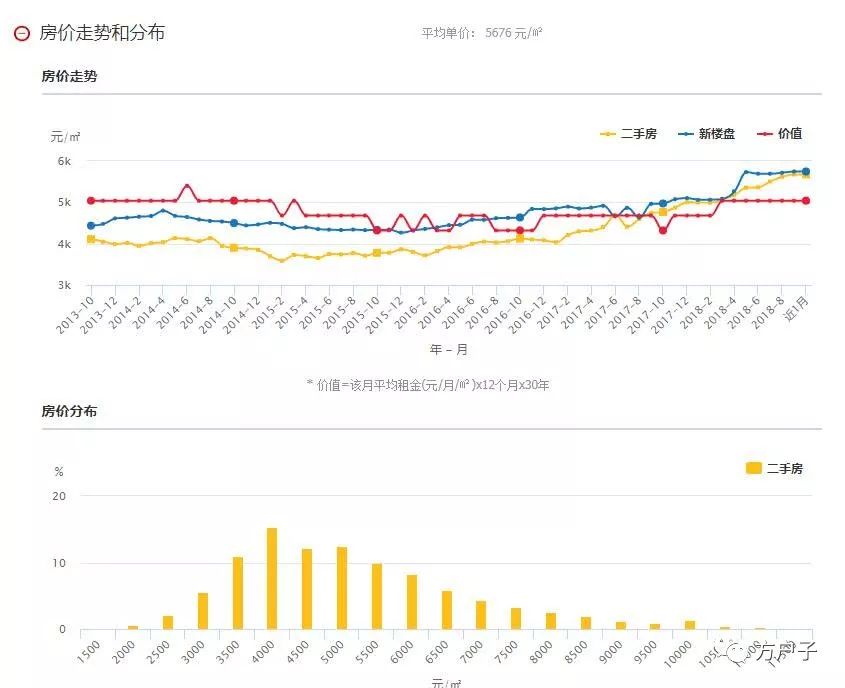This screenshot has height=688, width=845.
Task: Select yellow 二手房 square marker at 2013-10
Action: tap(91, 239)
